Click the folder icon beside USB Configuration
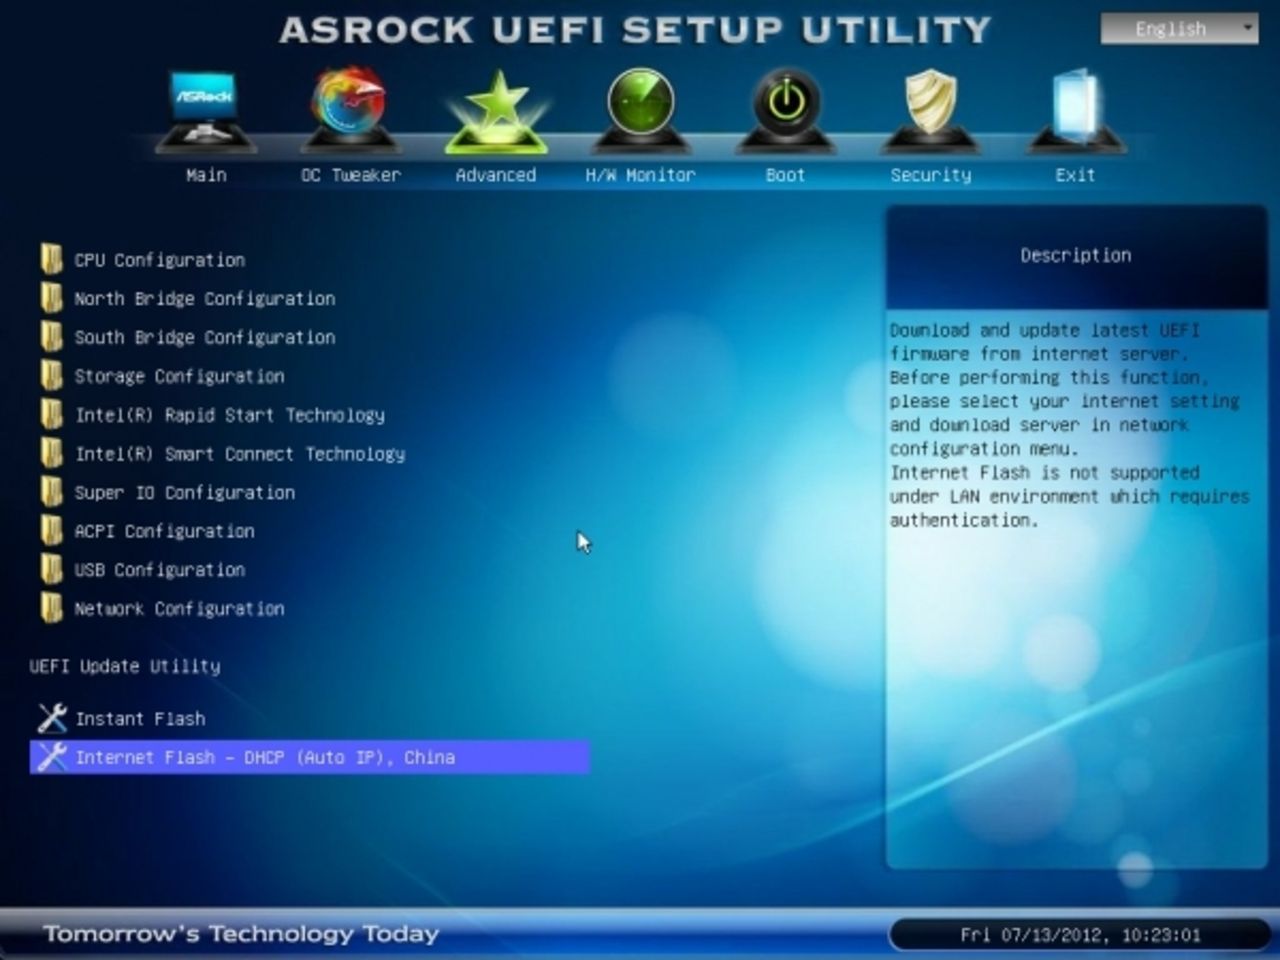 click(52, 569)
